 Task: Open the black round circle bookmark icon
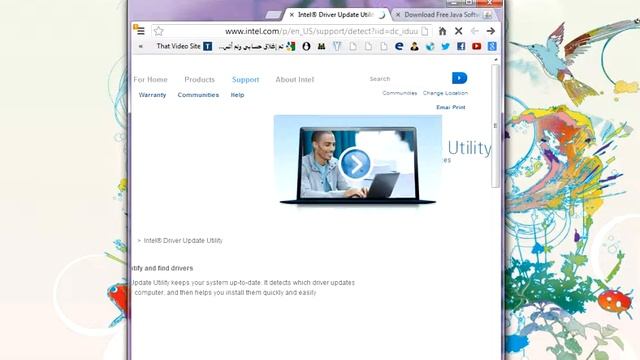pyautogui.click(x=306, y=47)
